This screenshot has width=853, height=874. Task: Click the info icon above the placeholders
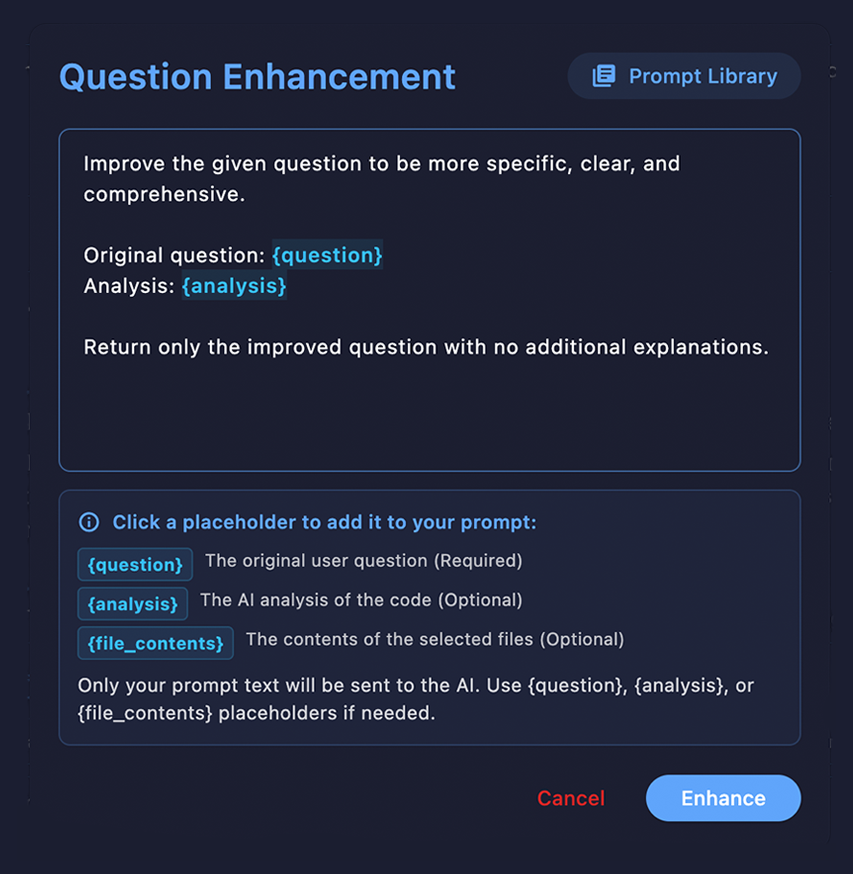point(89,522)
